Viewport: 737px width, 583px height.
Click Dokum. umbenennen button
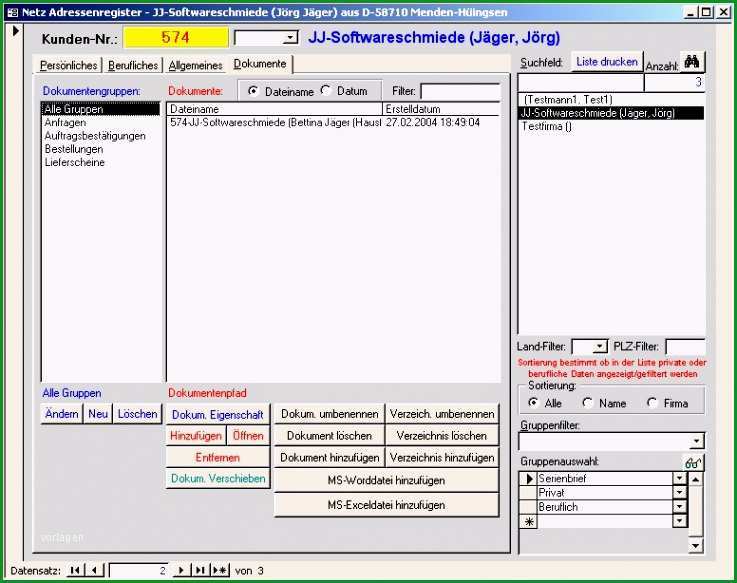pyautogui.click(x=329, y=414)
